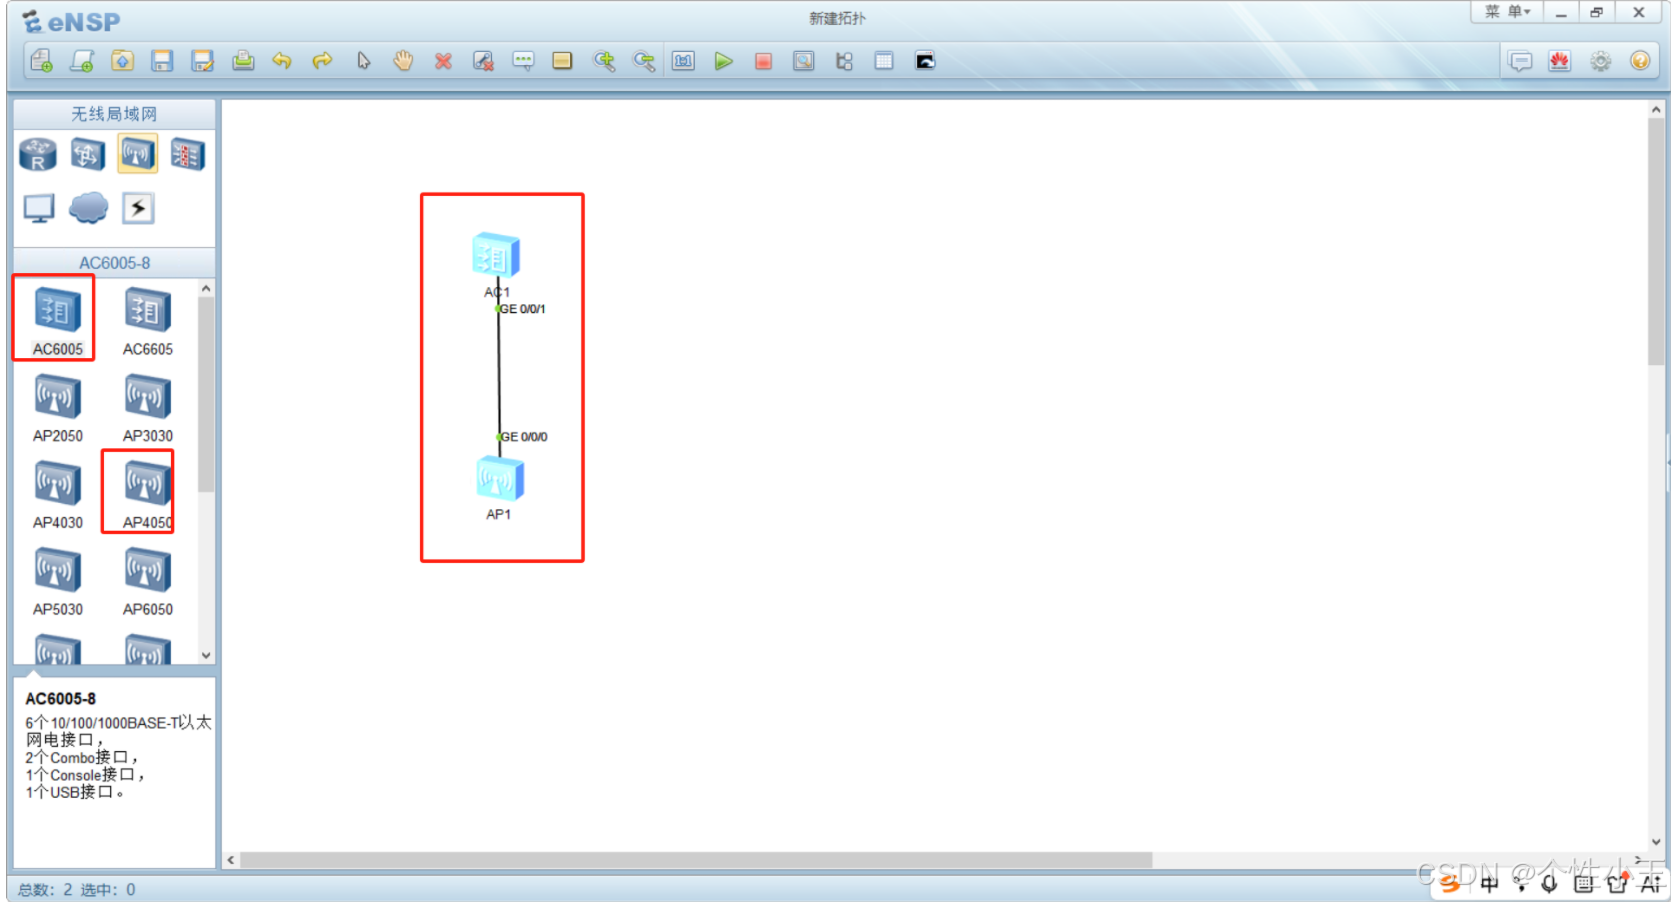This screenshot has width=1671, height=904.
Task: Click the delete all connections icon
Action: pos(483,61)
